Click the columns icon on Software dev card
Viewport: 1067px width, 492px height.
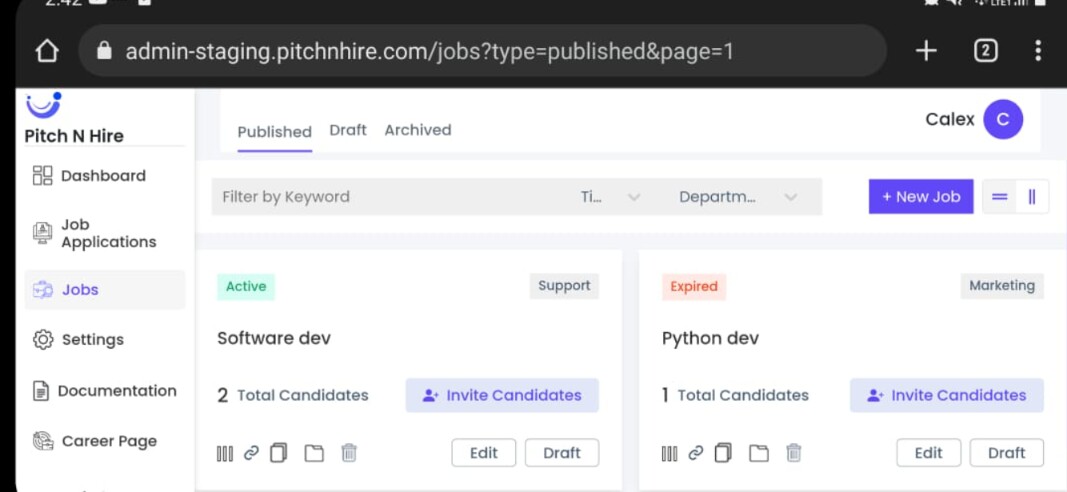coord(224,453)
